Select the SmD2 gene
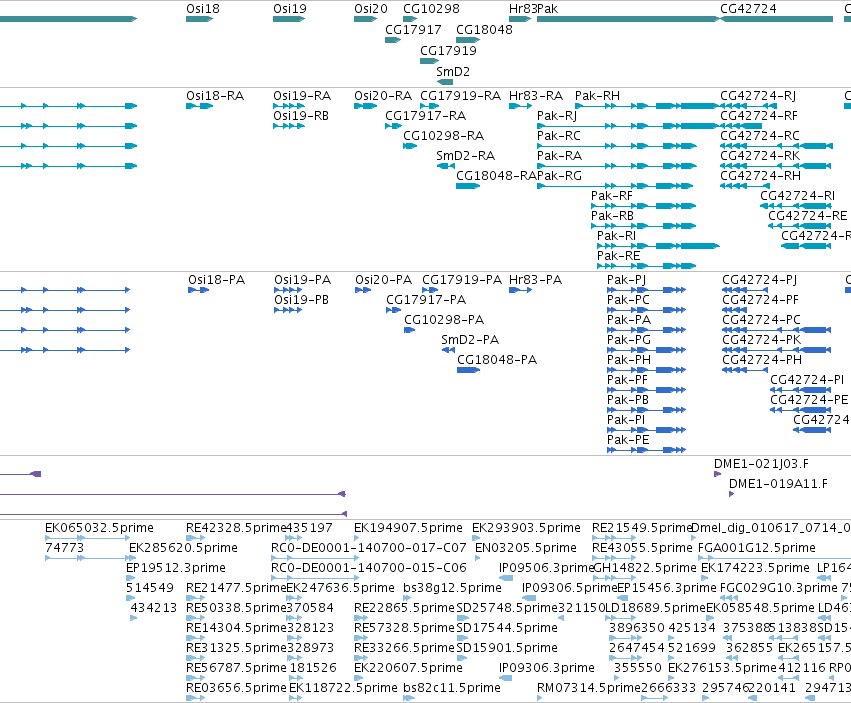Viewport: 851px width, 703px height. [x=444, y=82]
